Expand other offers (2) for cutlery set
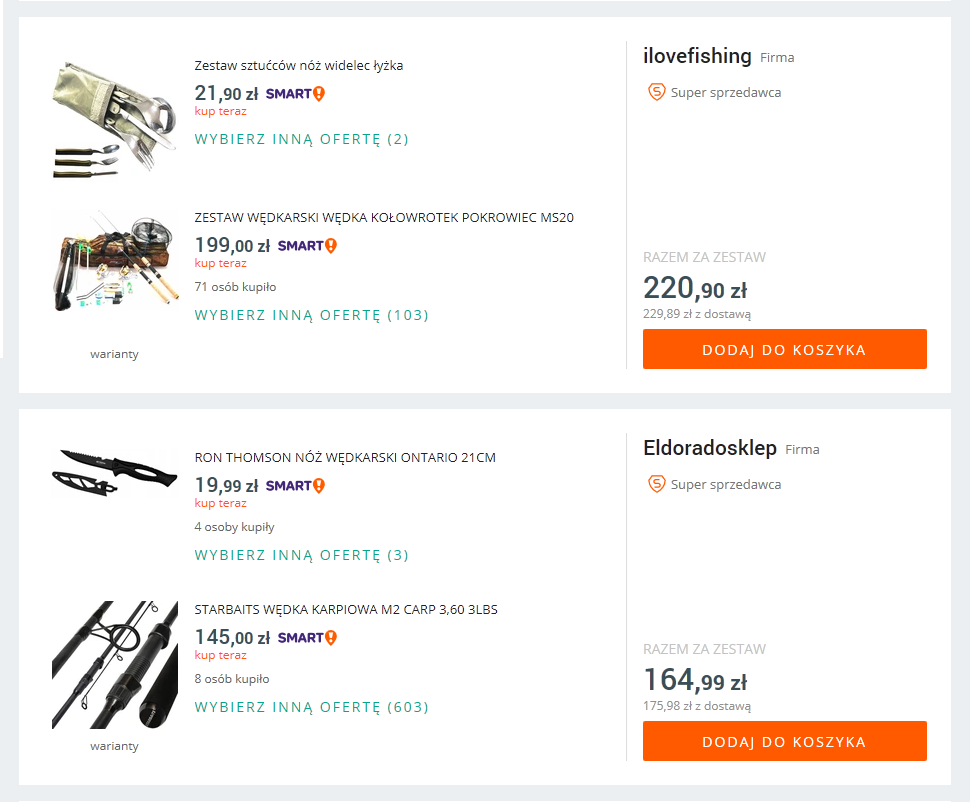Viewport: 970px width, 802px height. pos(301,139)
